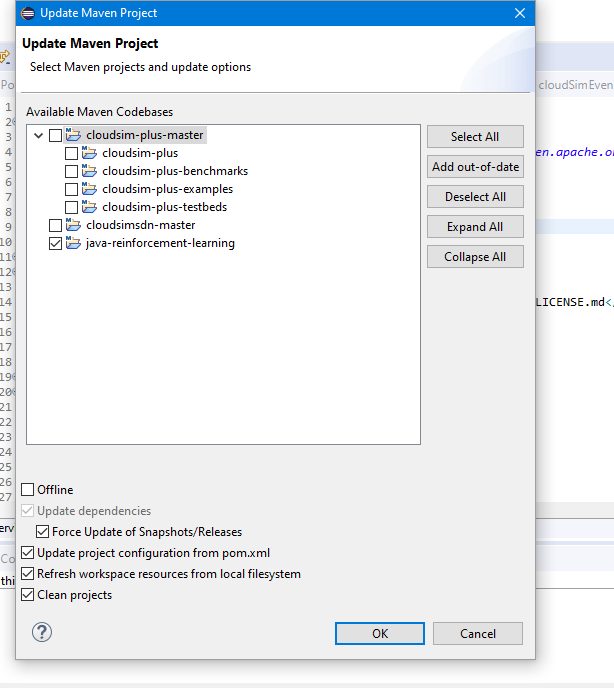Uncheck the java-reinforcement-learning checkbox
614x688 pixels.
[55, 243]
